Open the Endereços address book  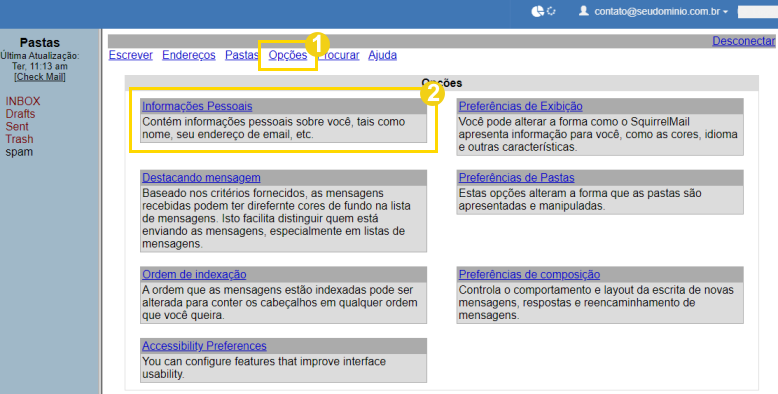(189, 55)
